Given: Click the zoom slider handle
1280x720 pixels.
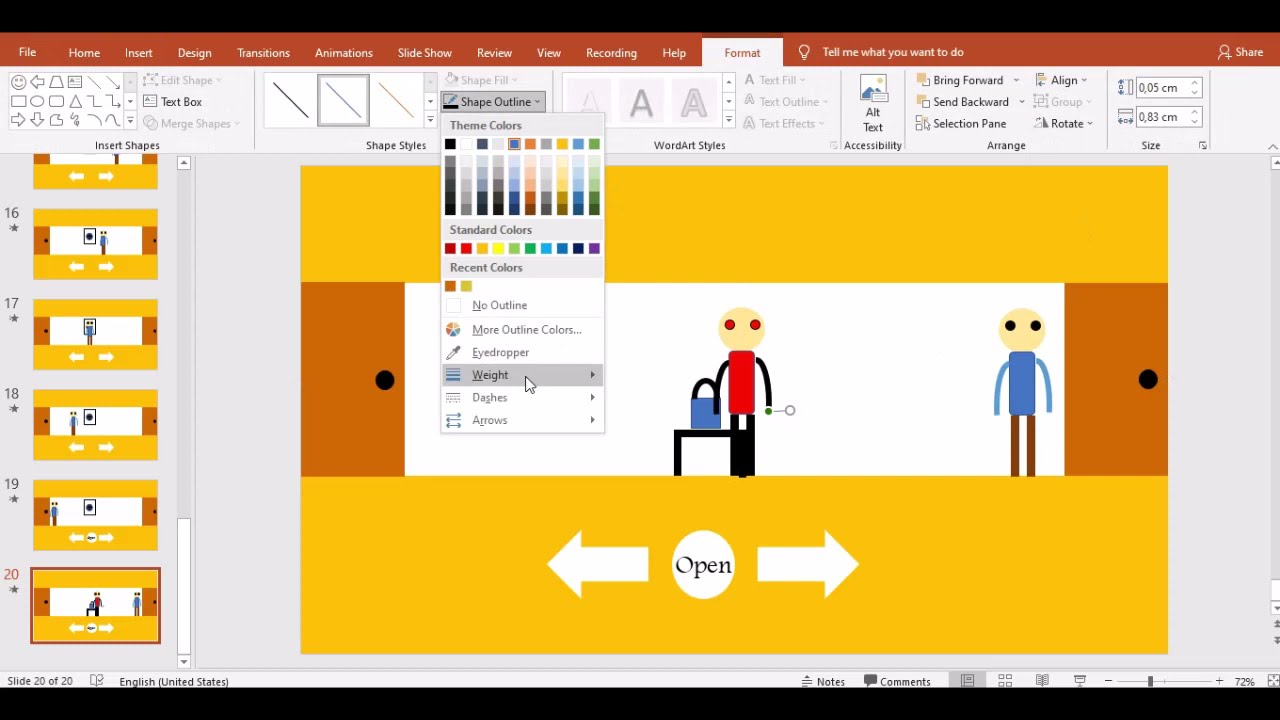Looking at the screenshot, I should pos(1150,682).
